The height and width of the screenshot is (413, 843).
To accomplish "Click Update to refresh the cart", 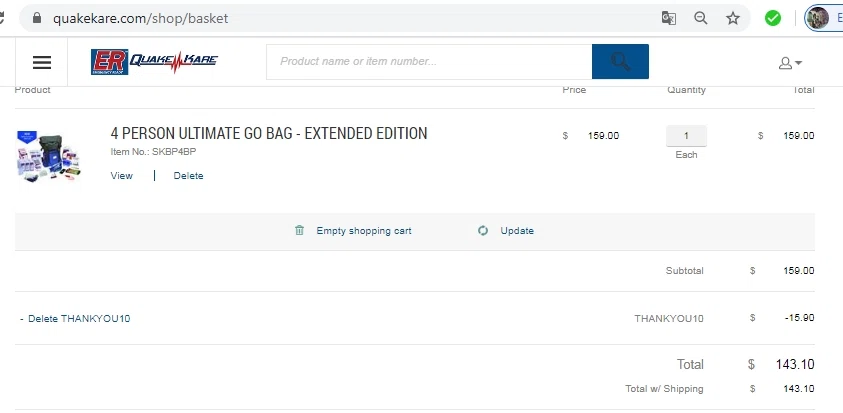I will point(516,231).
